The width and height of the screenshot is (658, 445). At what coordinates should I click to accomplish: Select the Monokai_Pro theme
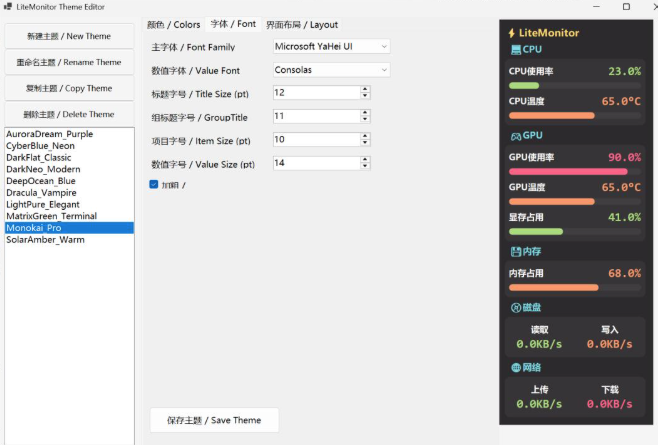click(70, 228)
